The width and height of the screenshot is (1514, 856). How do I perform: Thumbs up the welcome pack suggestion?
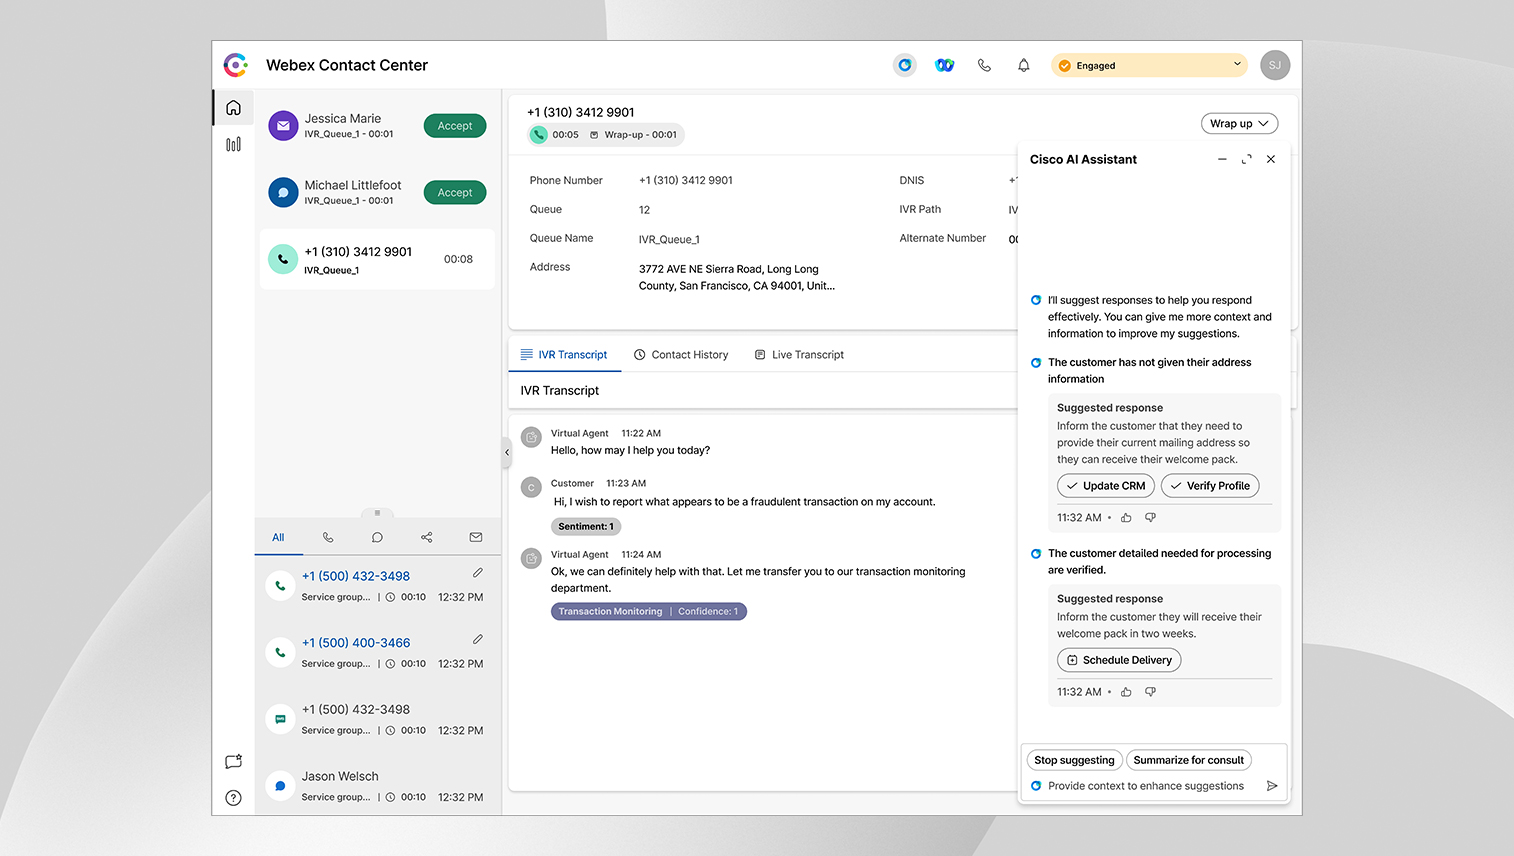pos(1126,692)
